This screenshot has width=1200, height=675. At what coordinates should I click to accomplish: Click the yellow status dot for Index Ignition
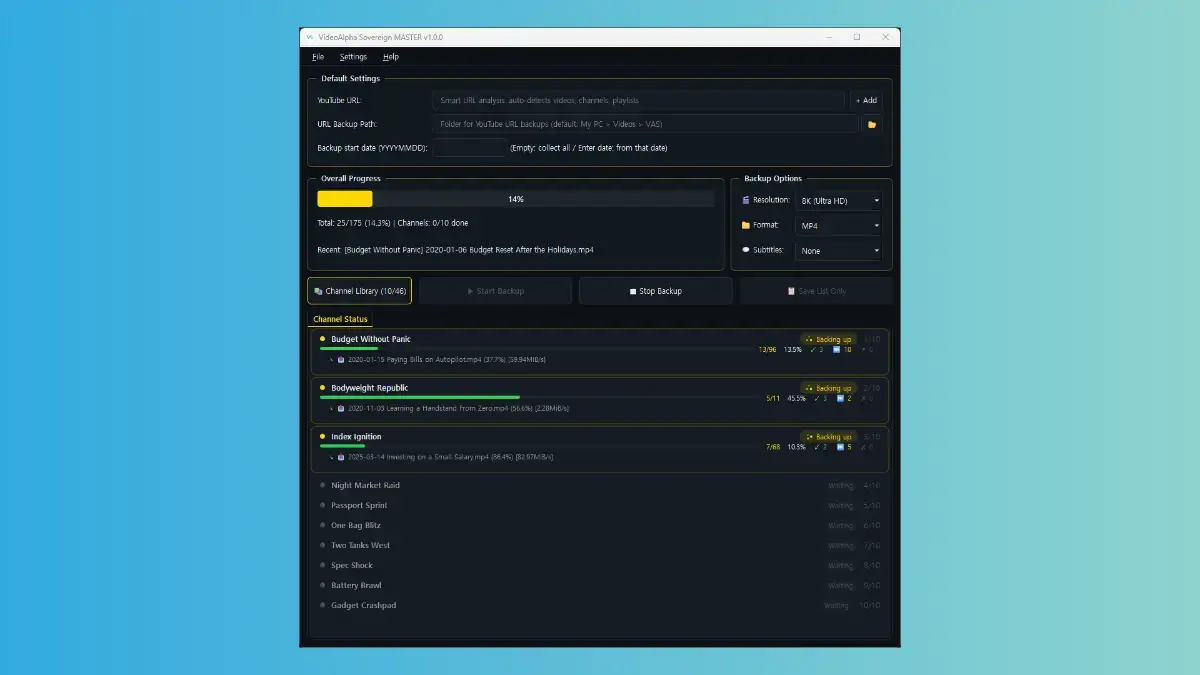(322, 437)
